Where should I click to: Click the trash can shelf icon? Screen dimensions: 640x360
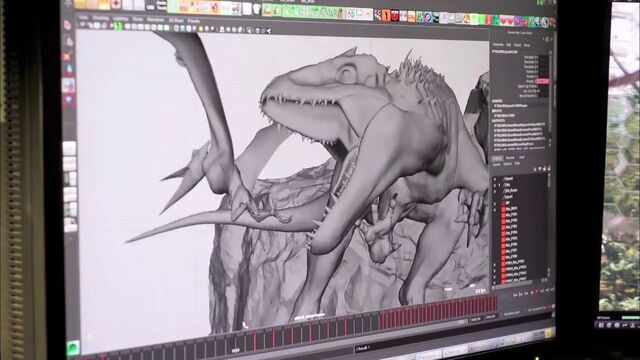coord(257,9)
